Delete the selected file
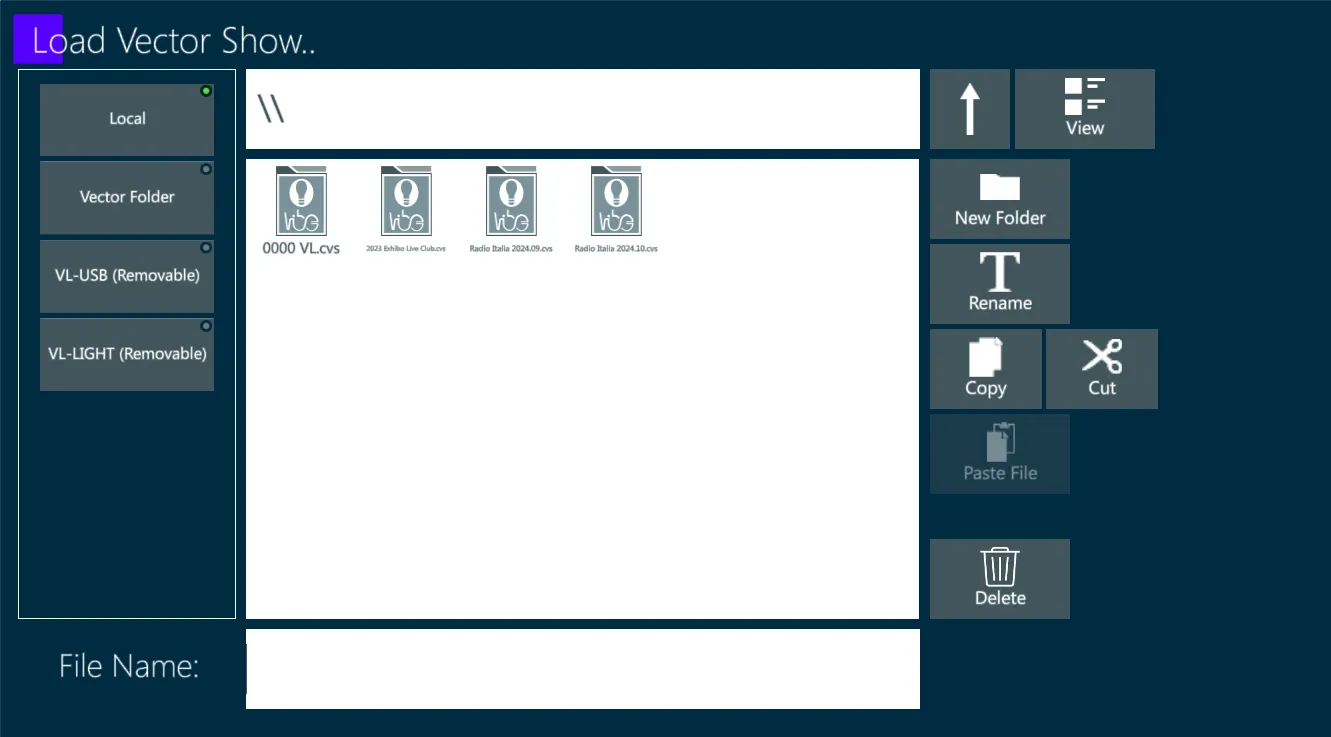 tap(1000, 579)
